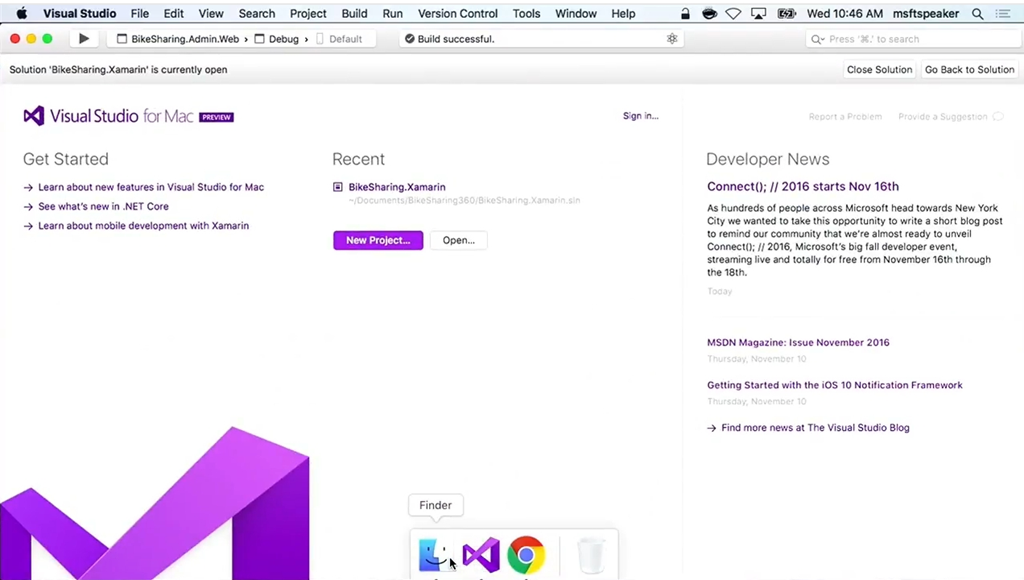The width and height of the screenshot is (1024, 580).
Task: Click the AirPlay display icon
Action: [x=758, y=13]
